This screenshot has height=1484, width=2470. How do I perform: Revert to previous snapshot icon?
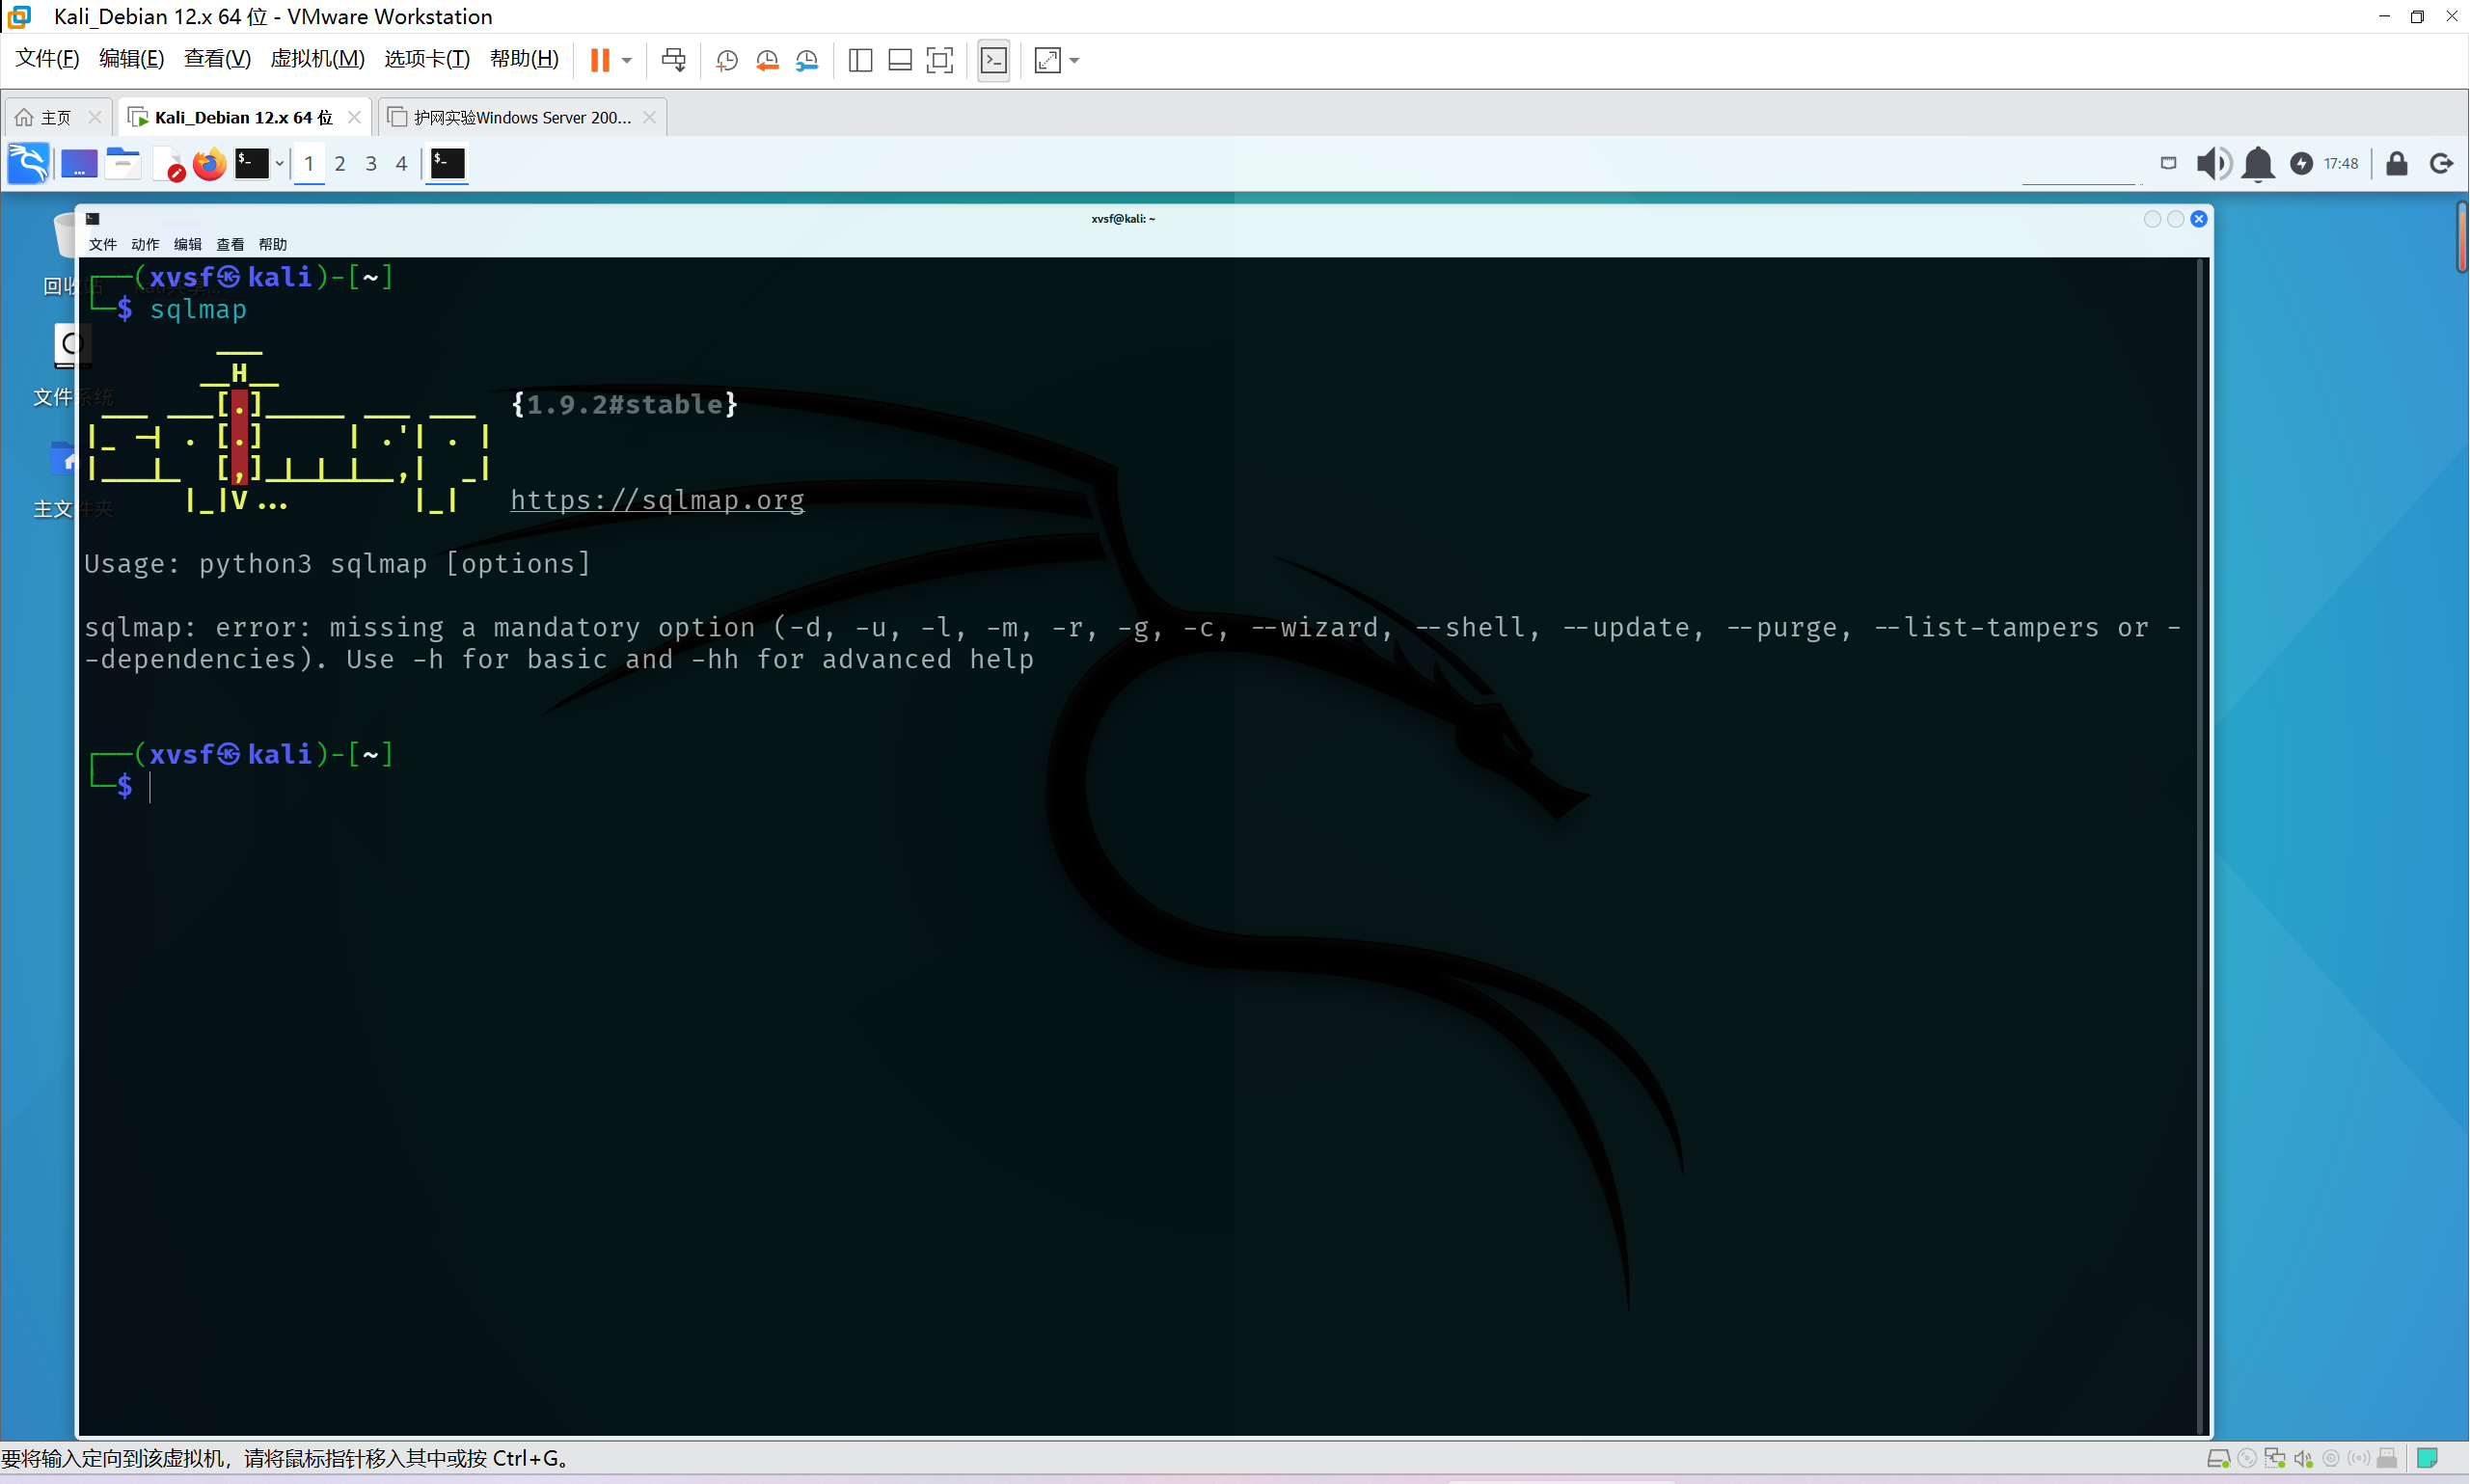point(767,60)
